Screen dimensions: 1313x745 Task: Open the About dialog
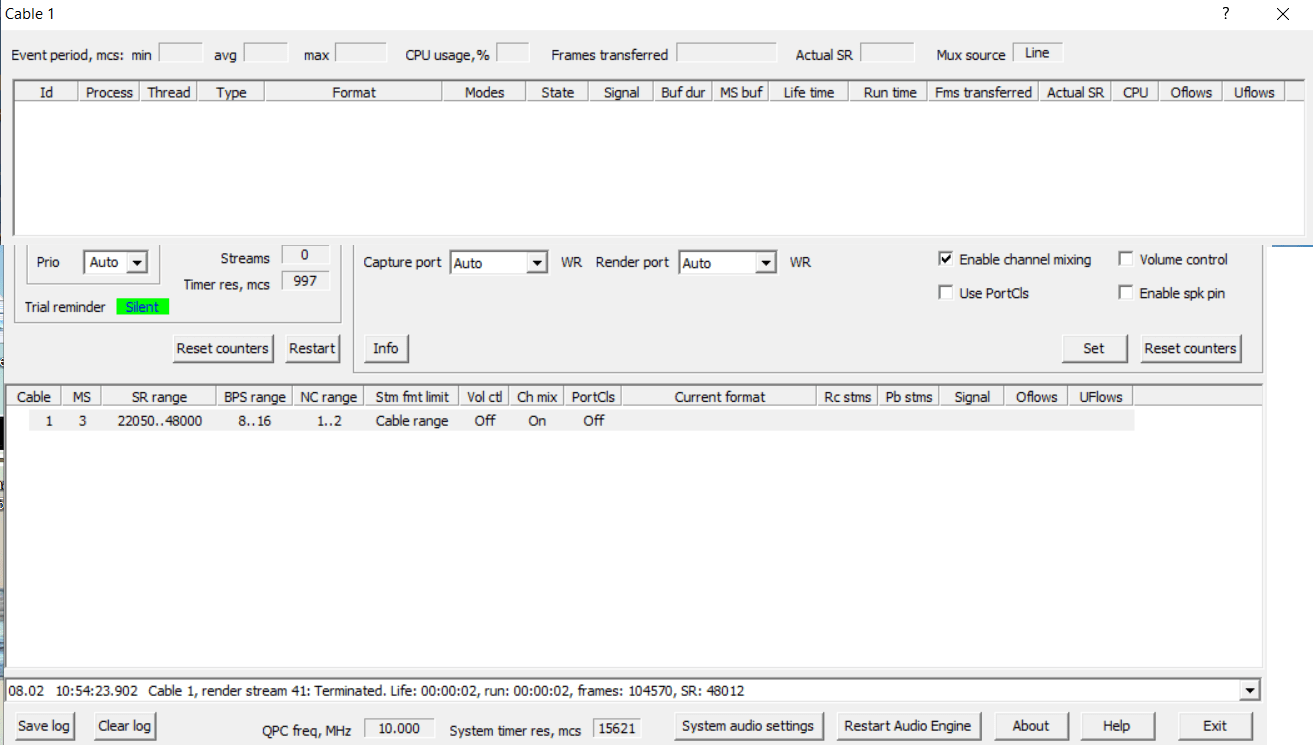[x=1031, y=725]
